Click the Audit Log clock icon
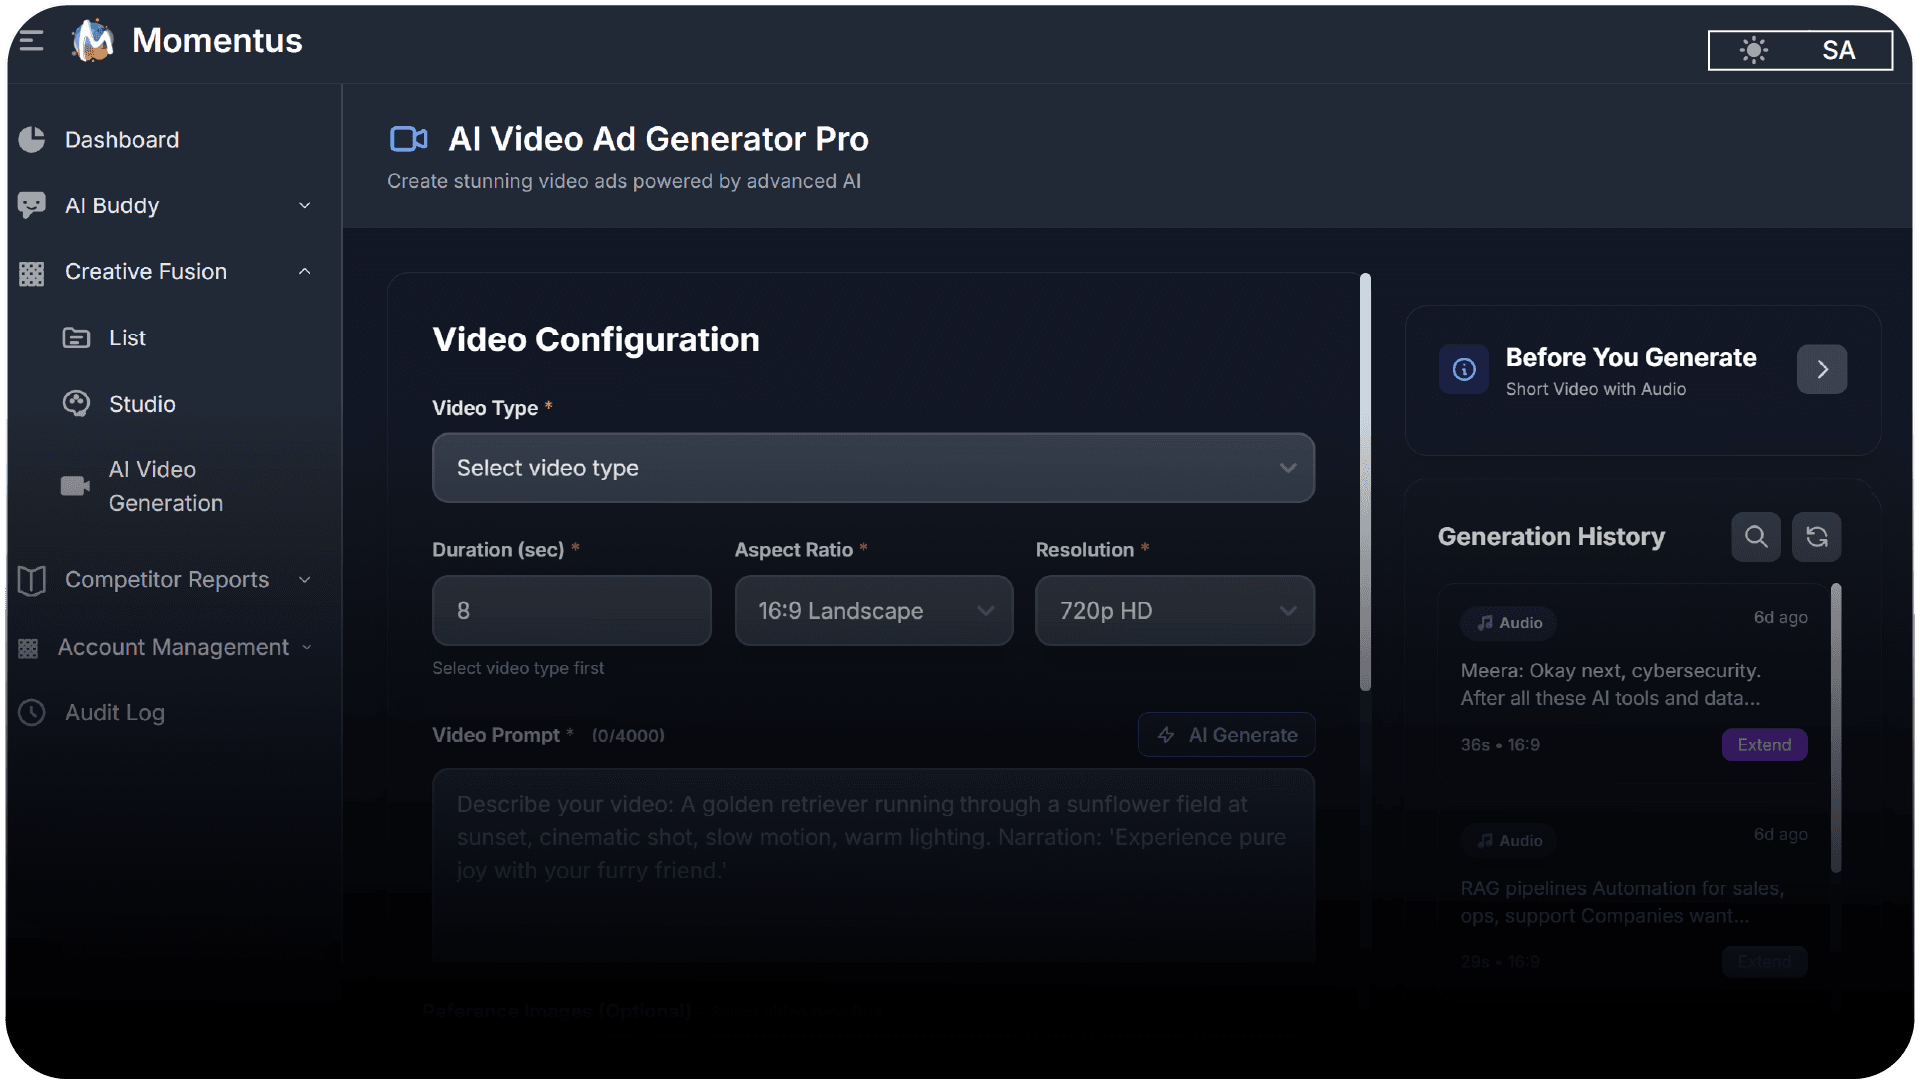 pyautogui.click(x=32, y=713)
